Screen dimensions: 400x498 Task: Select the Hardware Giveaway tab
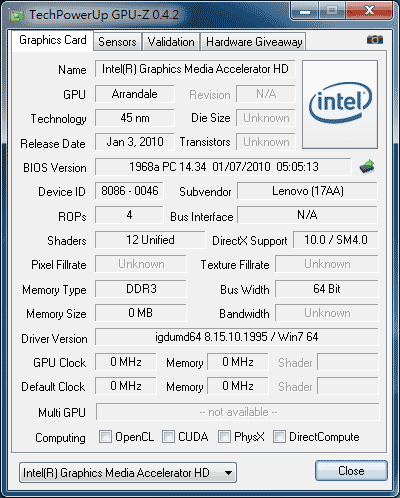click(254, 42)
